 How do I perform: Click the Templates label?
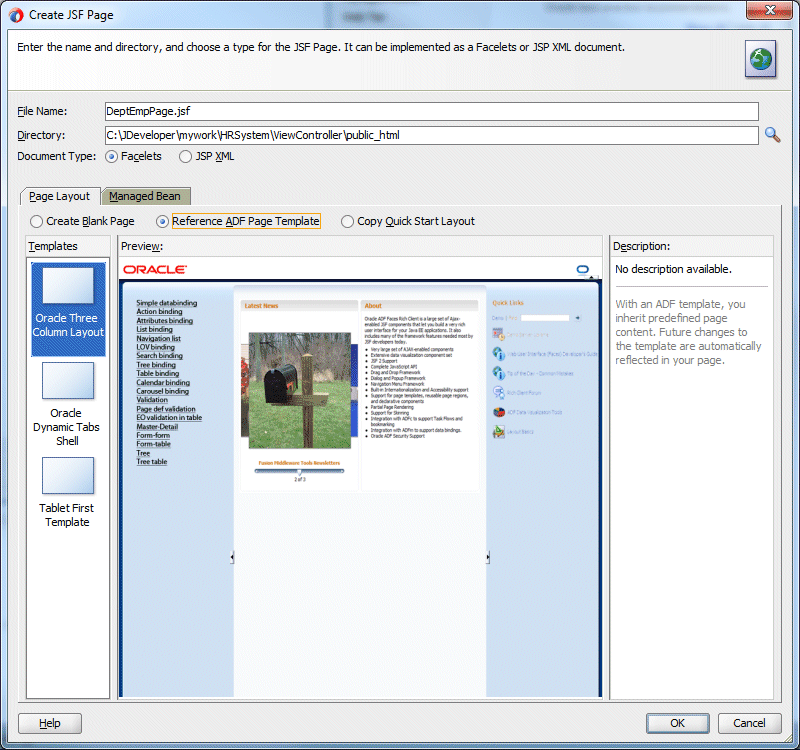53,246
